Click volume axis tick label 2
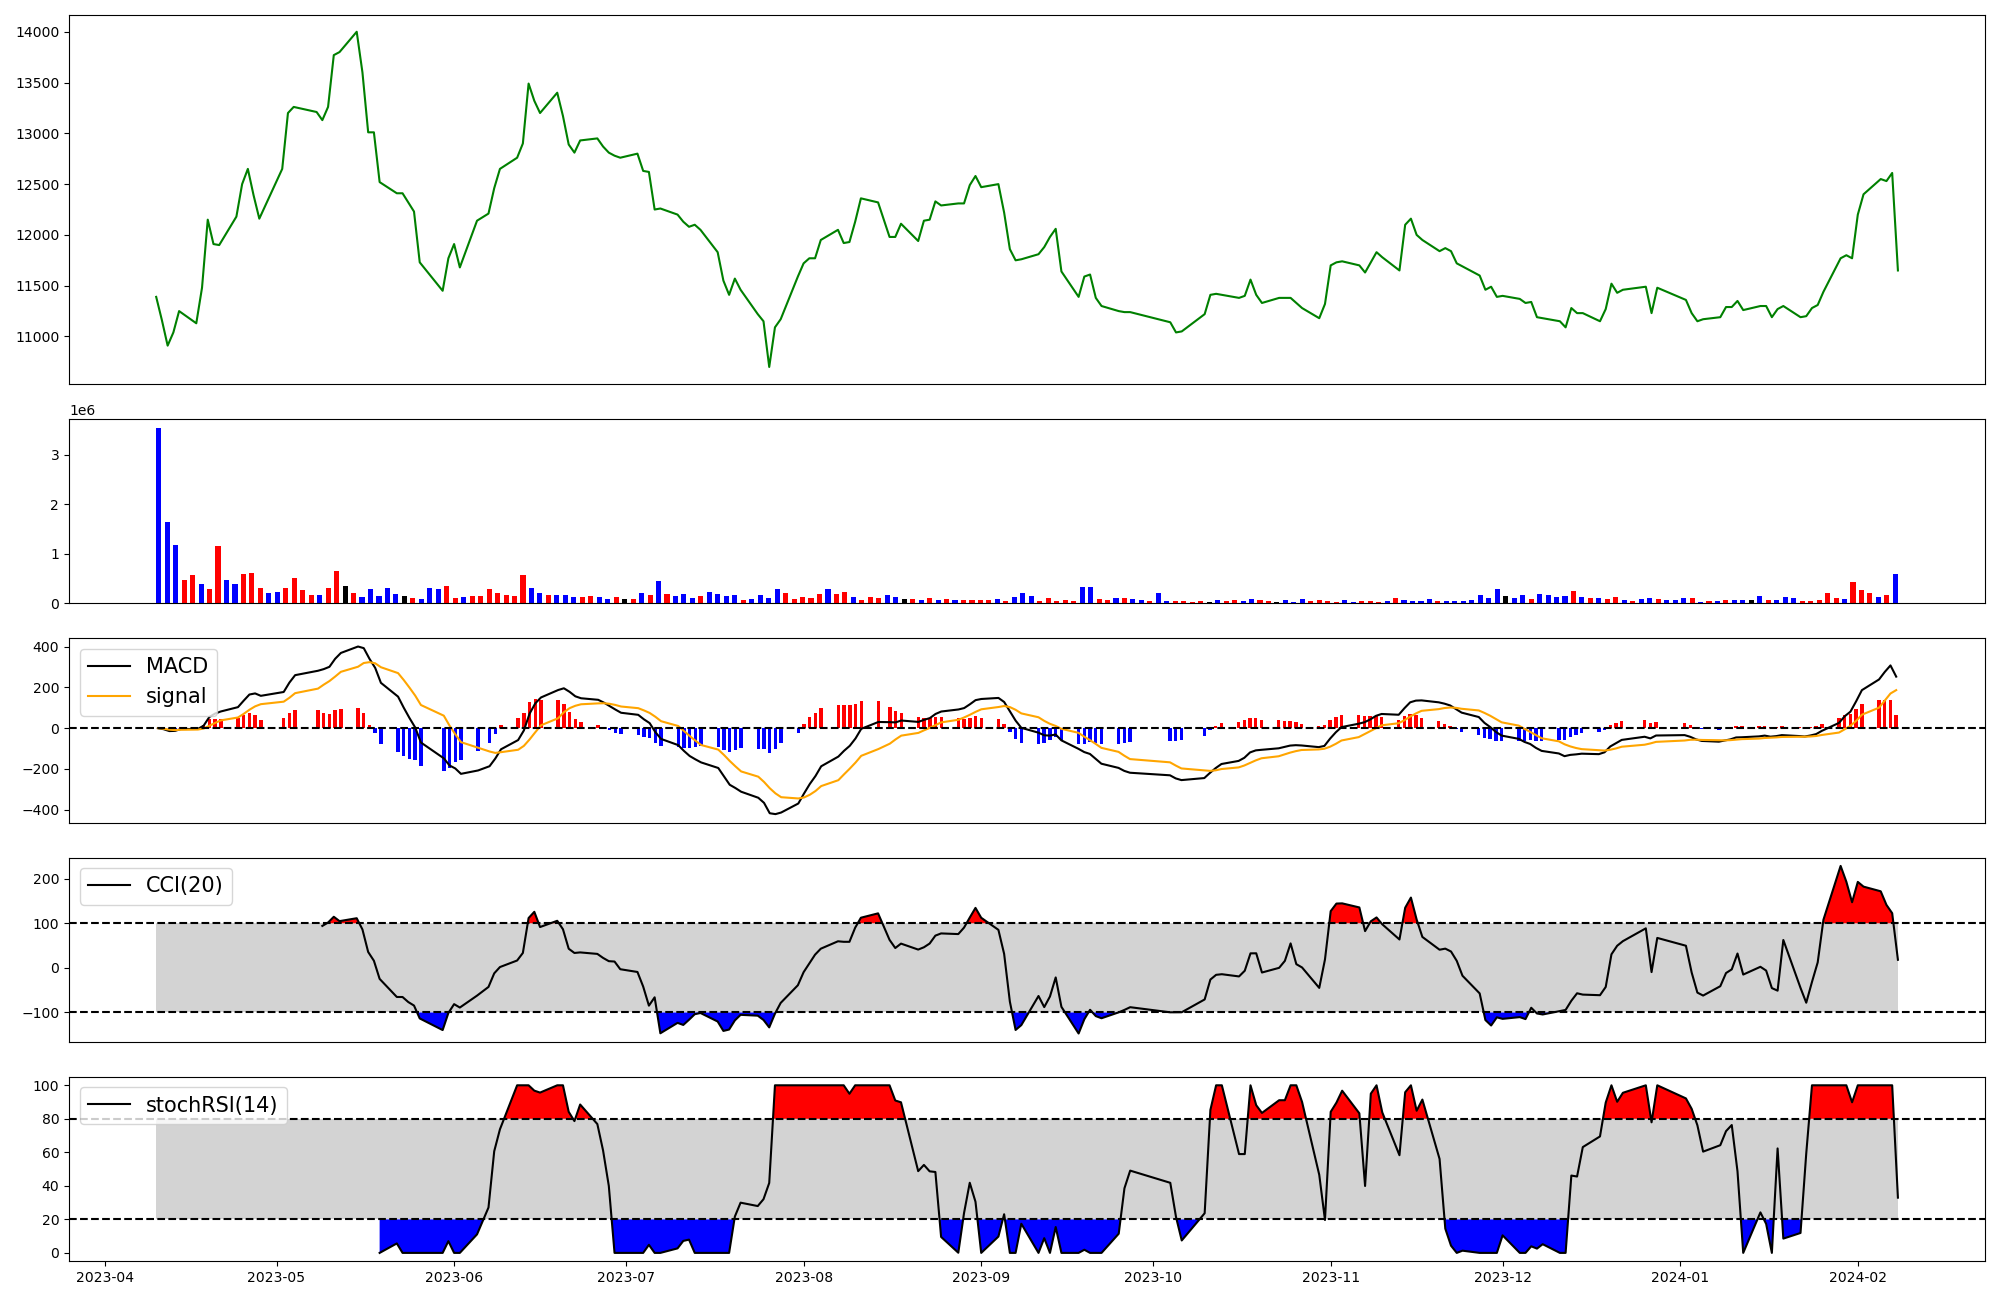This screenshot has height=1300, width=2000. (x=55, y=505)
